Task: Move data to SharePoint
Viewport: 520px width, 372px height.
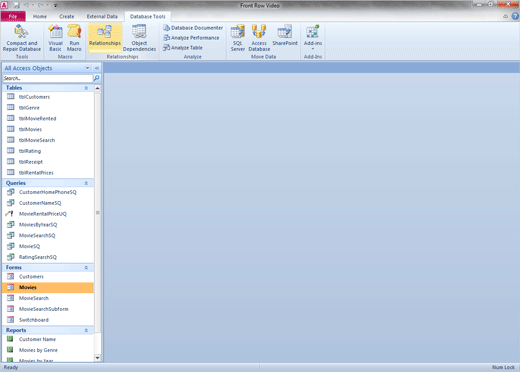Action: tap(285, 35)
